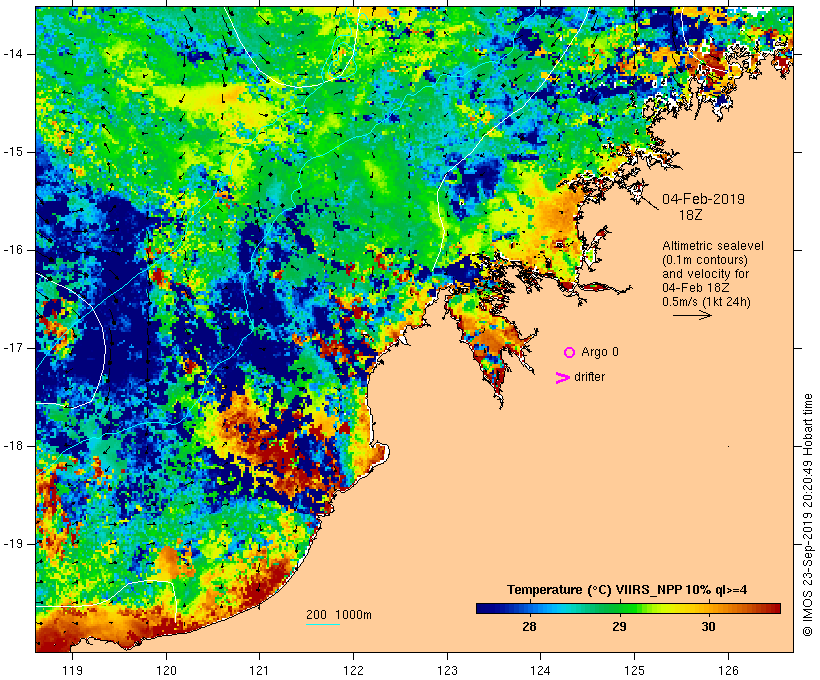The image size is (820, 680).
Task: Click 'and velocity for' legend line
Action: point(705,274)
